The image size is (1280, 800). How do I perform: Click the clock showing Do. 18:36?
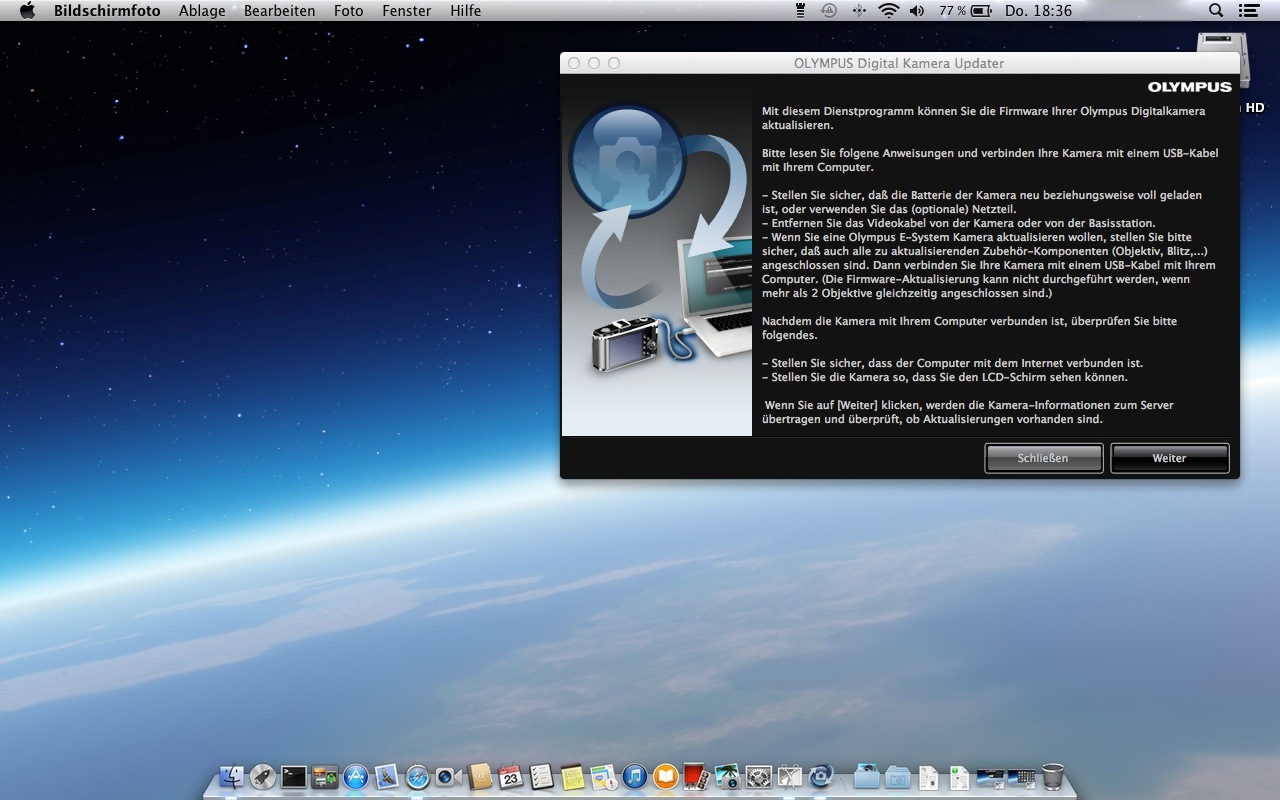pyautogui.click(x=1038, y=11)
